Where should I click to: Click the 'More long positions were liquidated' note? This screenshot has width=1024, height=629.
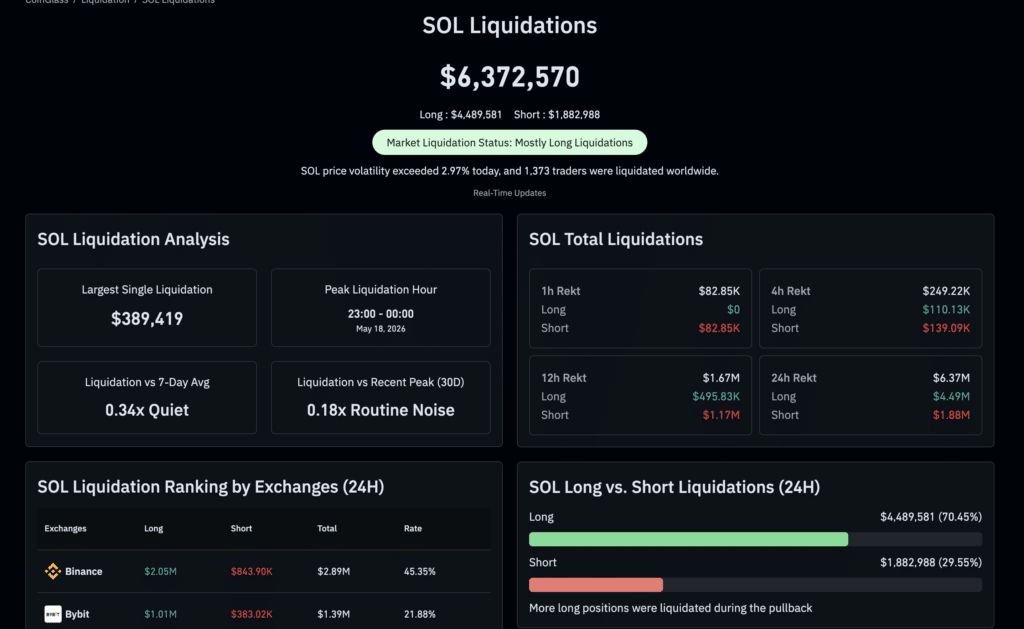click(671, 608)
